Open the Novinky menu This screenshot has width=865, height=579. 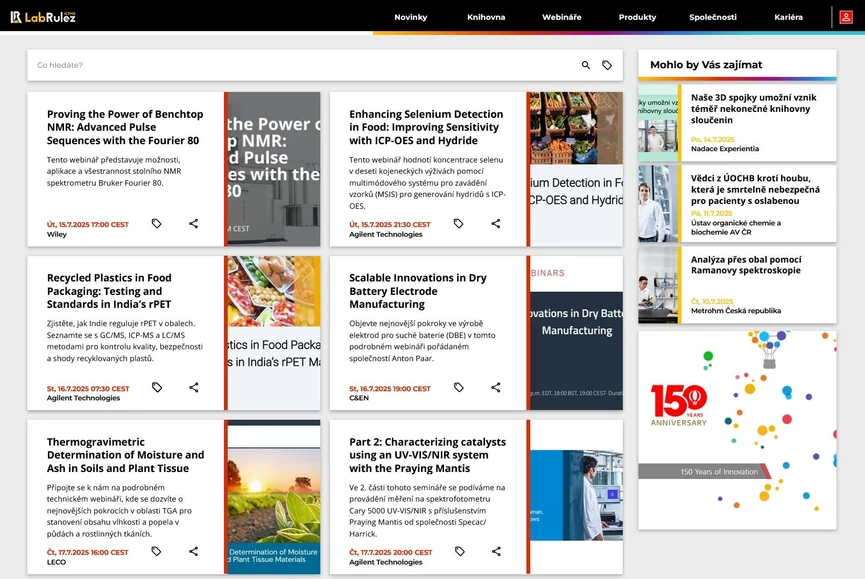(410, 17)
